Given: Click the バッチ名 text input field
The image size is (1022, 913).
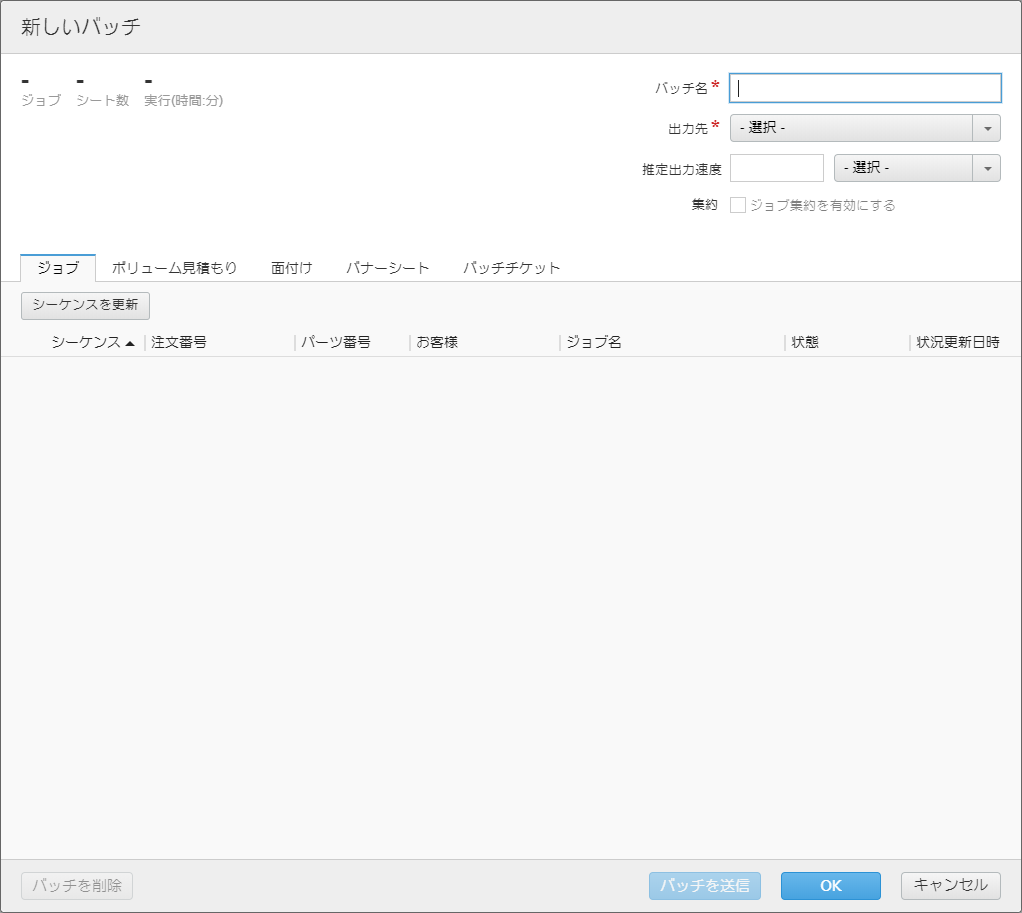Looking at the screenshot, I should [x=865, y=88].
